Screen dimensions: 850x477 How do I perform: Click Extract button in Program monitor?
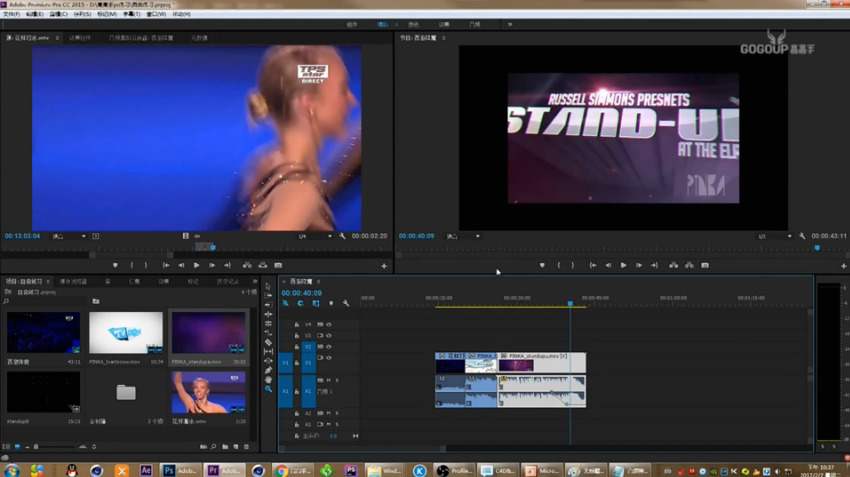[x=689, y=266]
